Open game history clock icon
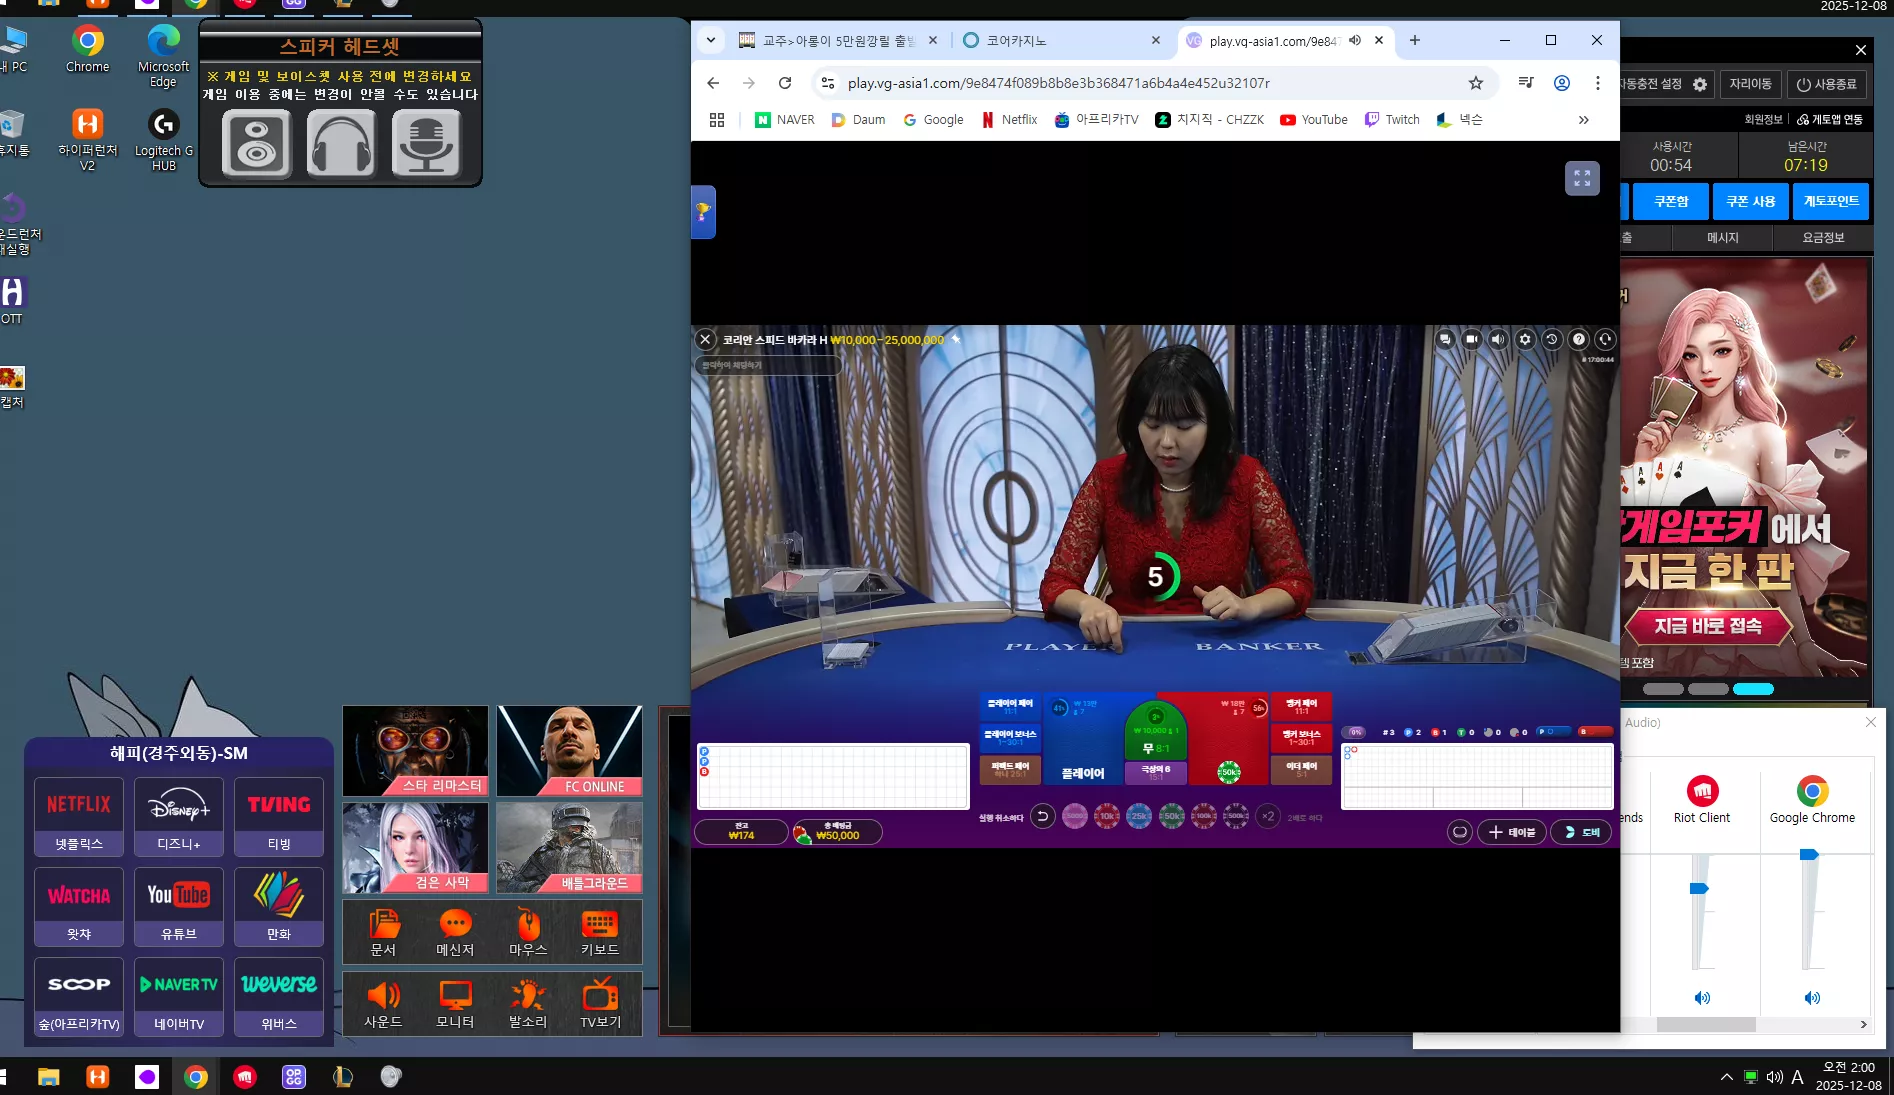This screenshot has width=1894, height=1095. click(1552, 339)
